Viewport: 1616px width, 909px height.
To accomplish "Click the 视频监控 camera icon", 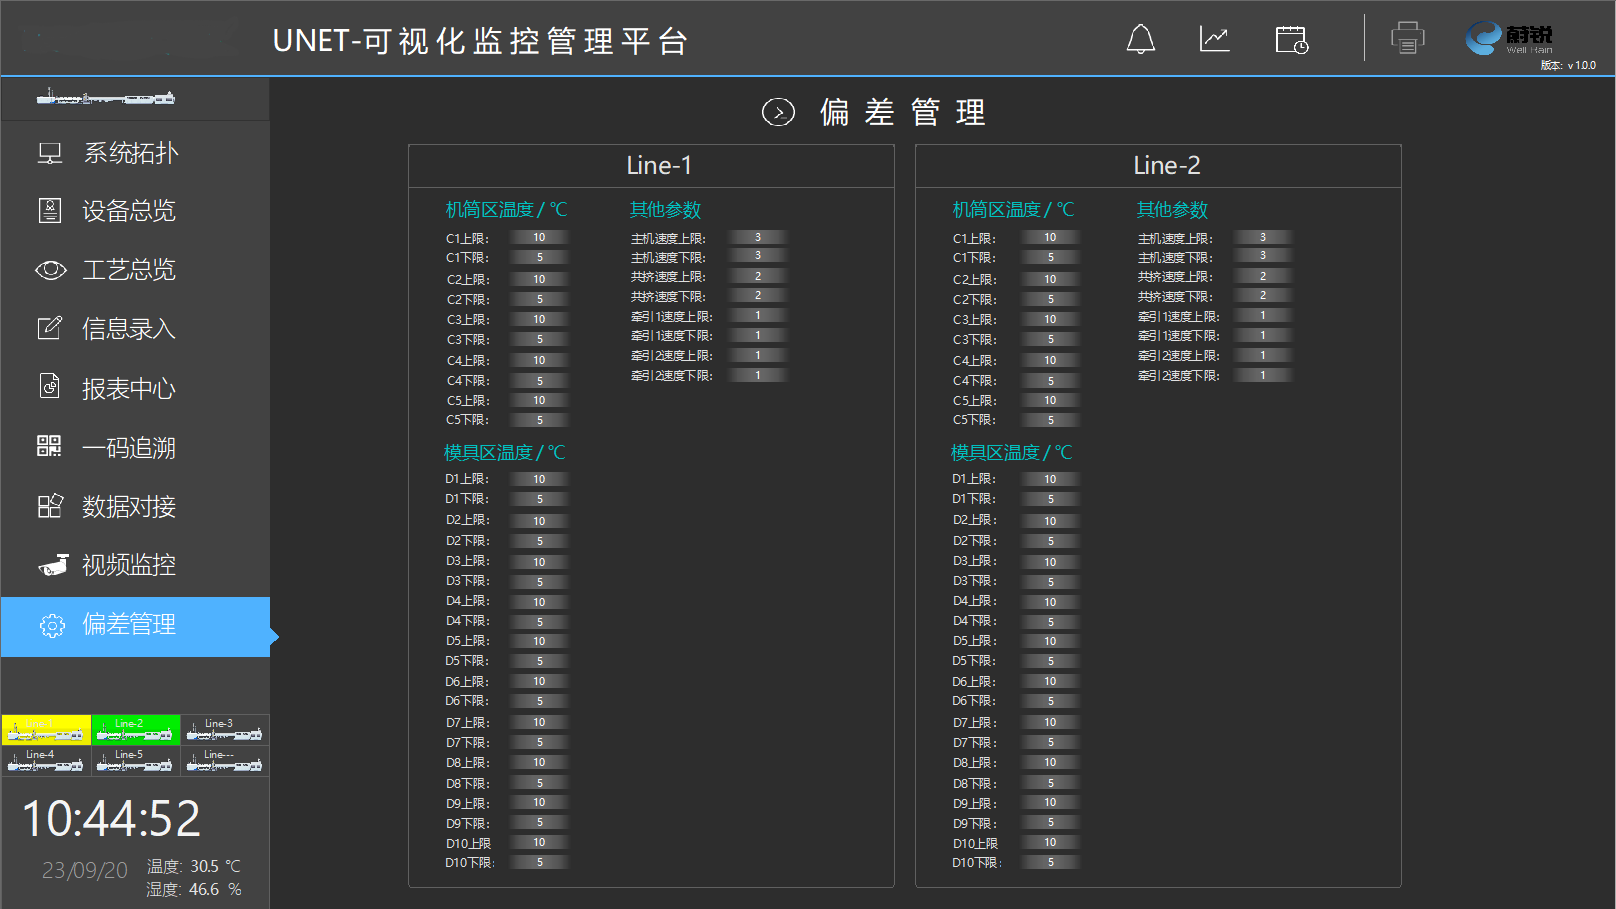I will tap(53, 565).
